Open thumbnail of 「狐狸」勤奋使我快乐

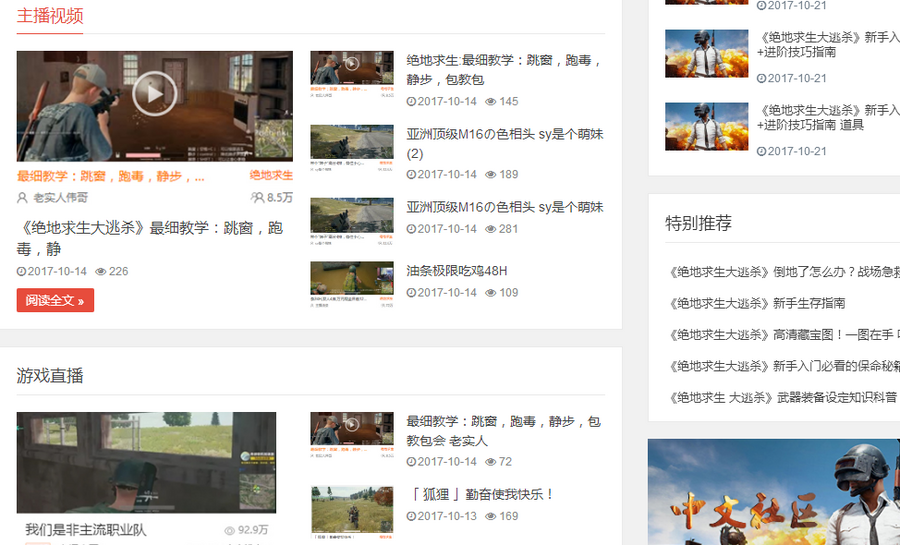click(x=352, y=512)
